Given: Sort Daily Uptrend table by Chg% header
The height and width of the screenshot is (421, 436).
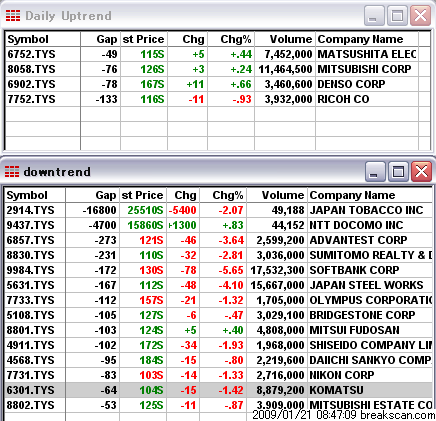Looking at the screenshot, I should (x=231, y=39).
